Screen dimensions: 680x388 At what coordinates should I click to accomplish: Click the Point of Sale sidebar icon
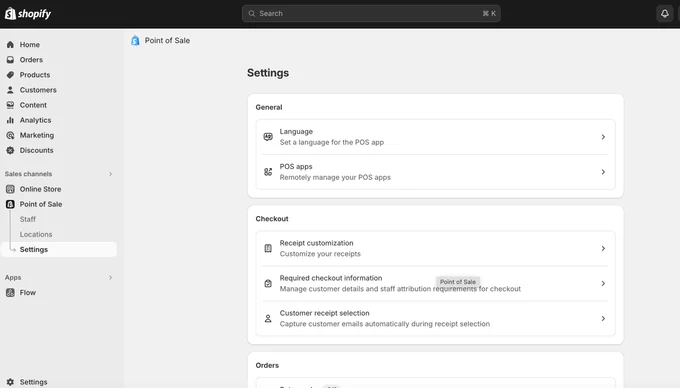(10, 204)
